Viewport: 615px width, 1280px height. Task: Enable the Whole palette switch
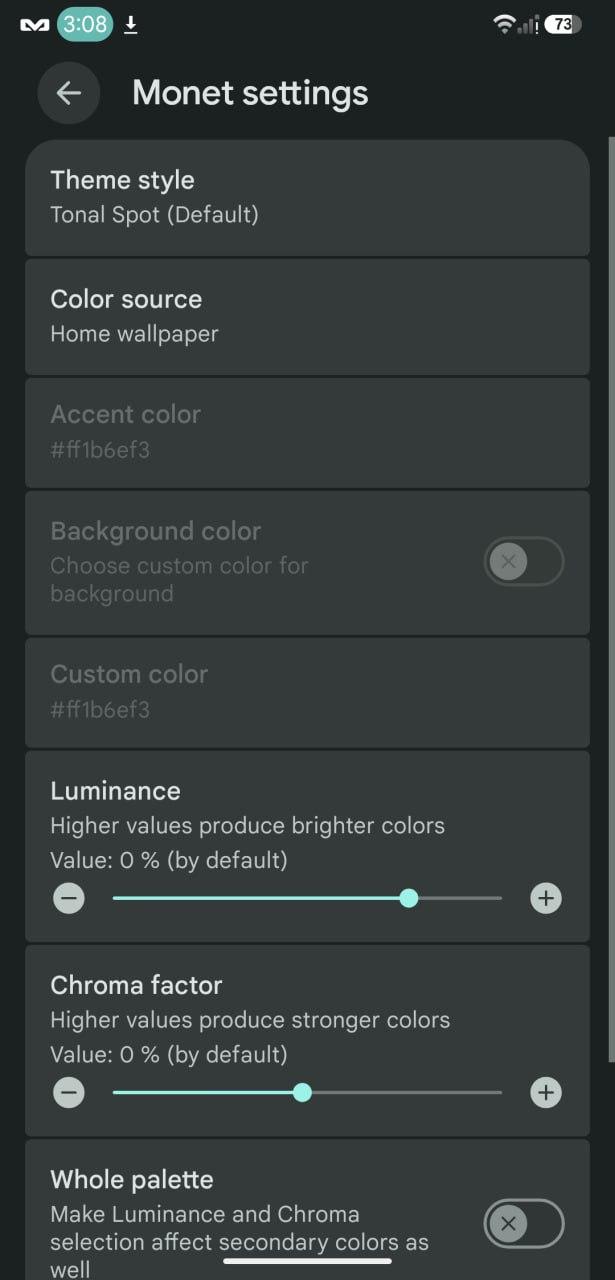click(x=524, y=1222)
